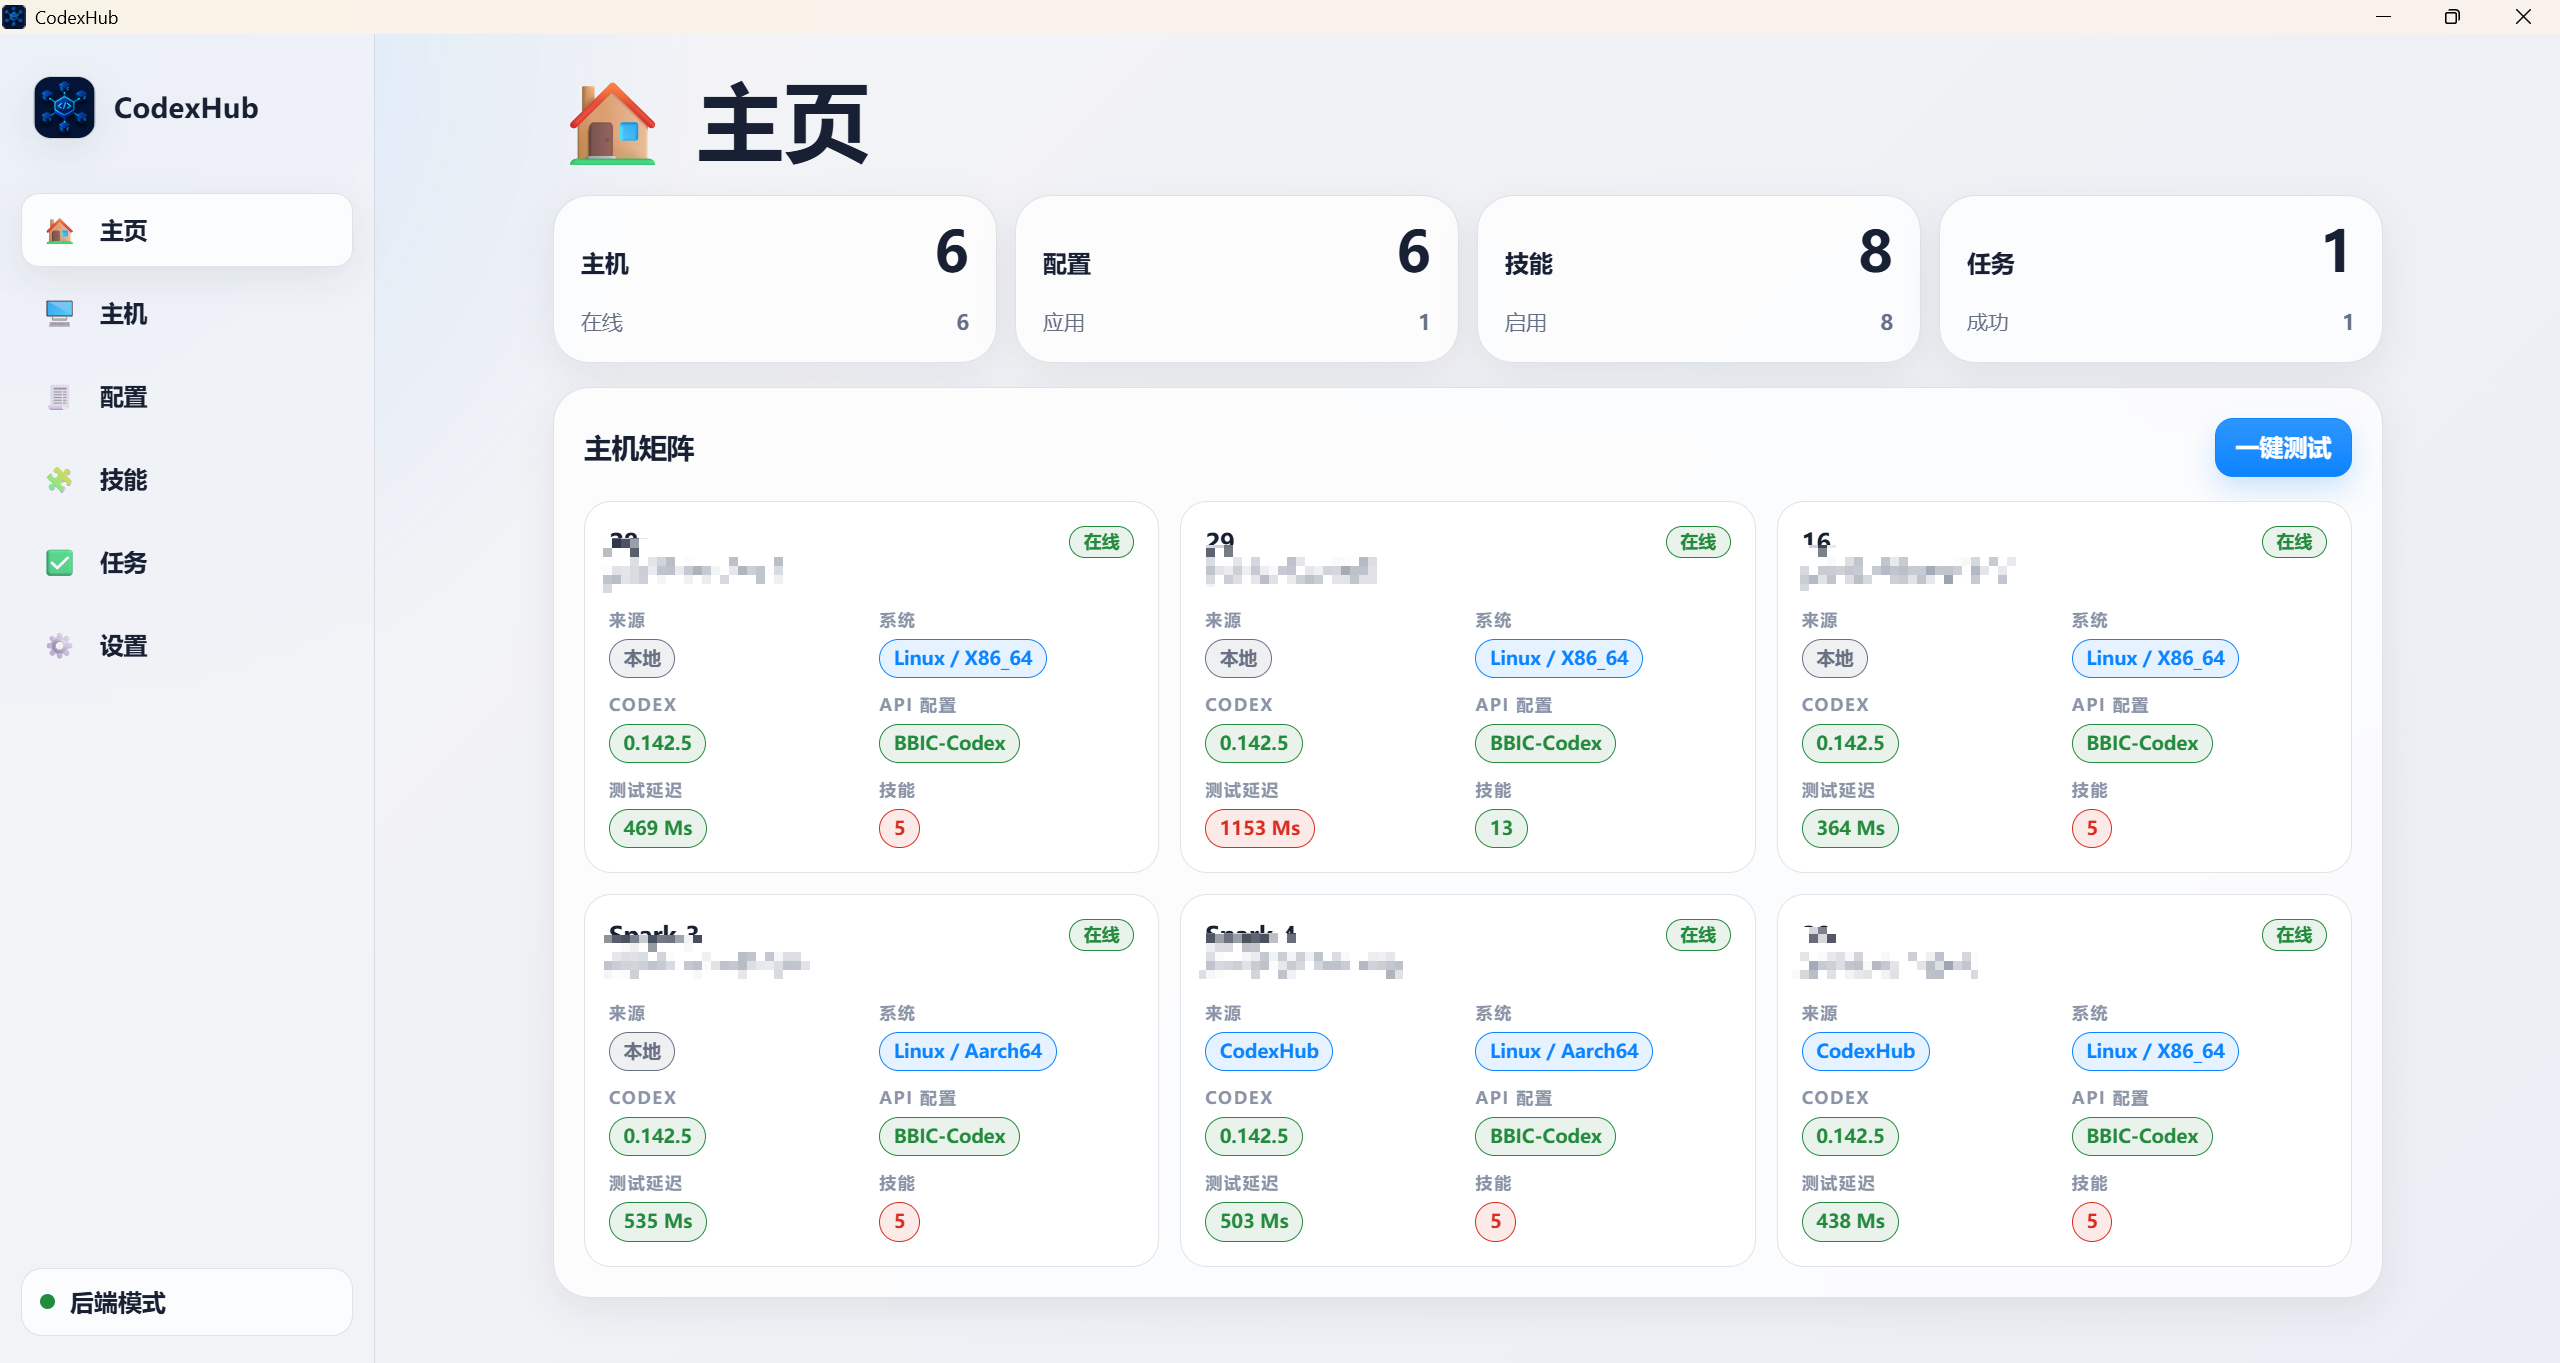Click the BBIC-Codex badge on 469 Ms card
This screenshot has width=2560, height=1363.
pos(949,743)
